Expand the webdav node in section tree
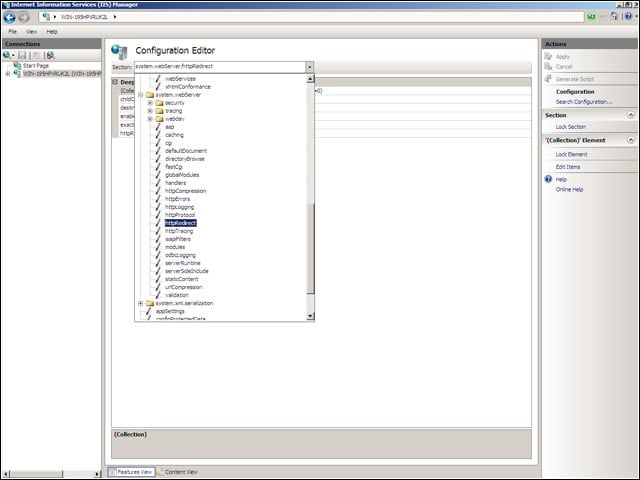 [150, 119]
